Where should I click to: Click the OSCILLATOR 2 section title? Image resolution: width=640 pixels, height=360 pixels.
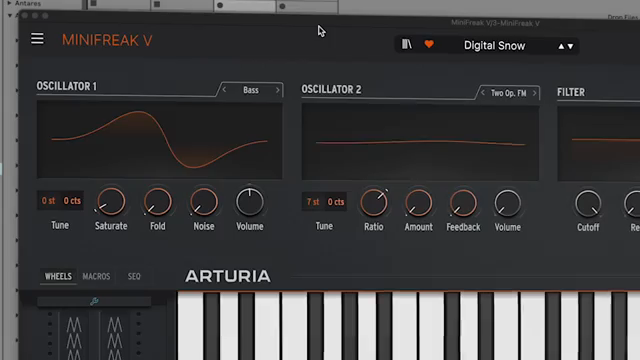[x=331, y=89]
